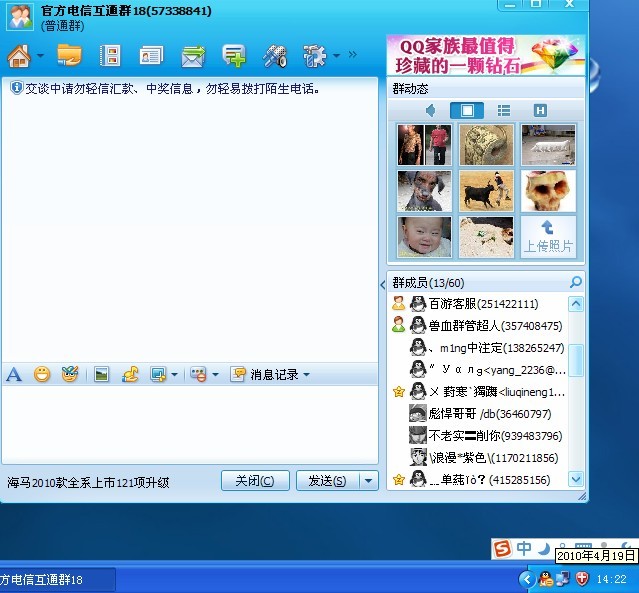
Task: Click the 关闭(C) close chat button
Action: pyautogui.click(x=255, y=481)
